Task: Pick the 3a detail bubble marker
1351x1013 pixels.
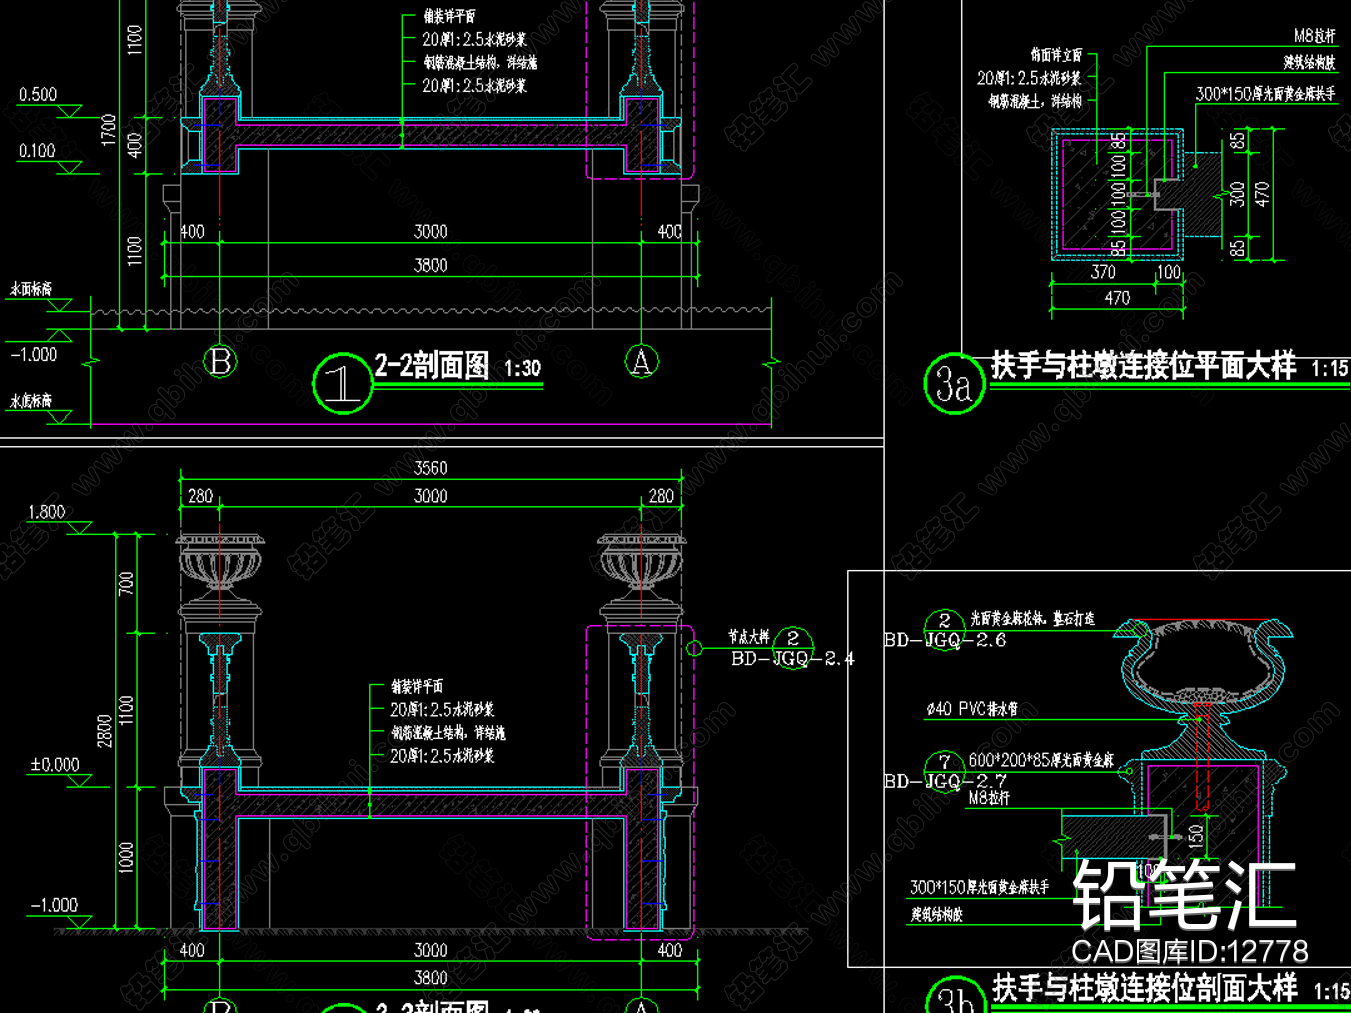Action: (954, 383)
